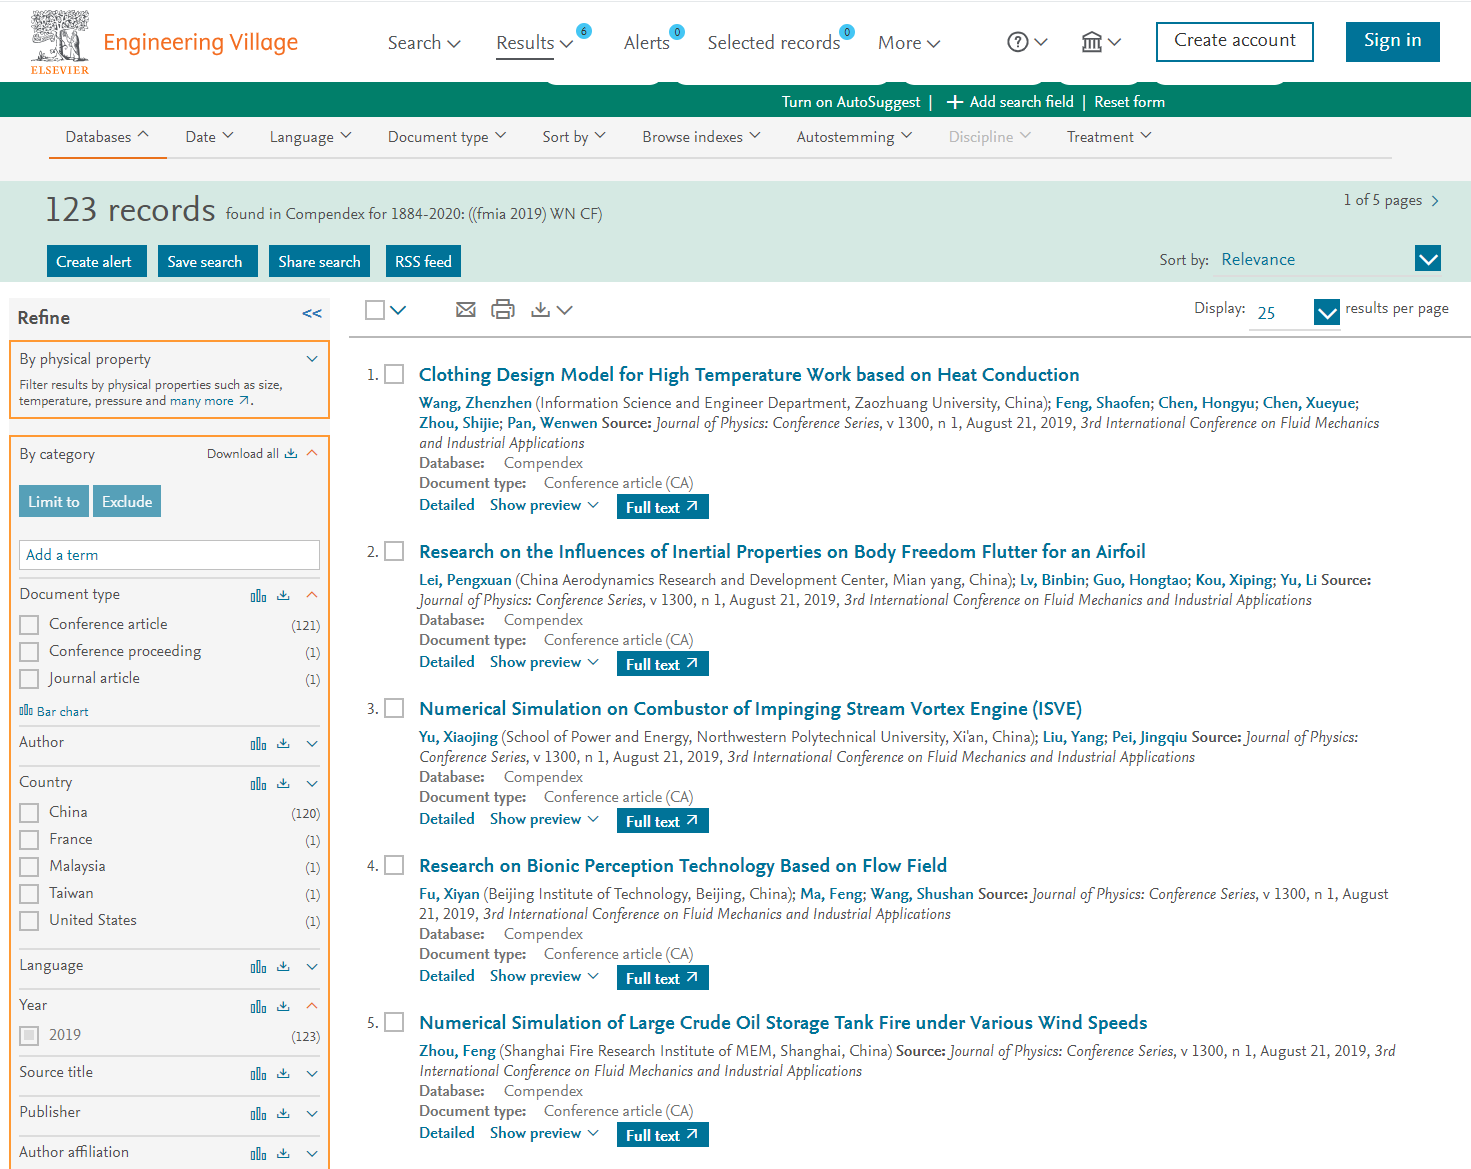Open the Results menu in header
The width and height of the screenshot is (1471, 1169).
click(x=535, y=43)
